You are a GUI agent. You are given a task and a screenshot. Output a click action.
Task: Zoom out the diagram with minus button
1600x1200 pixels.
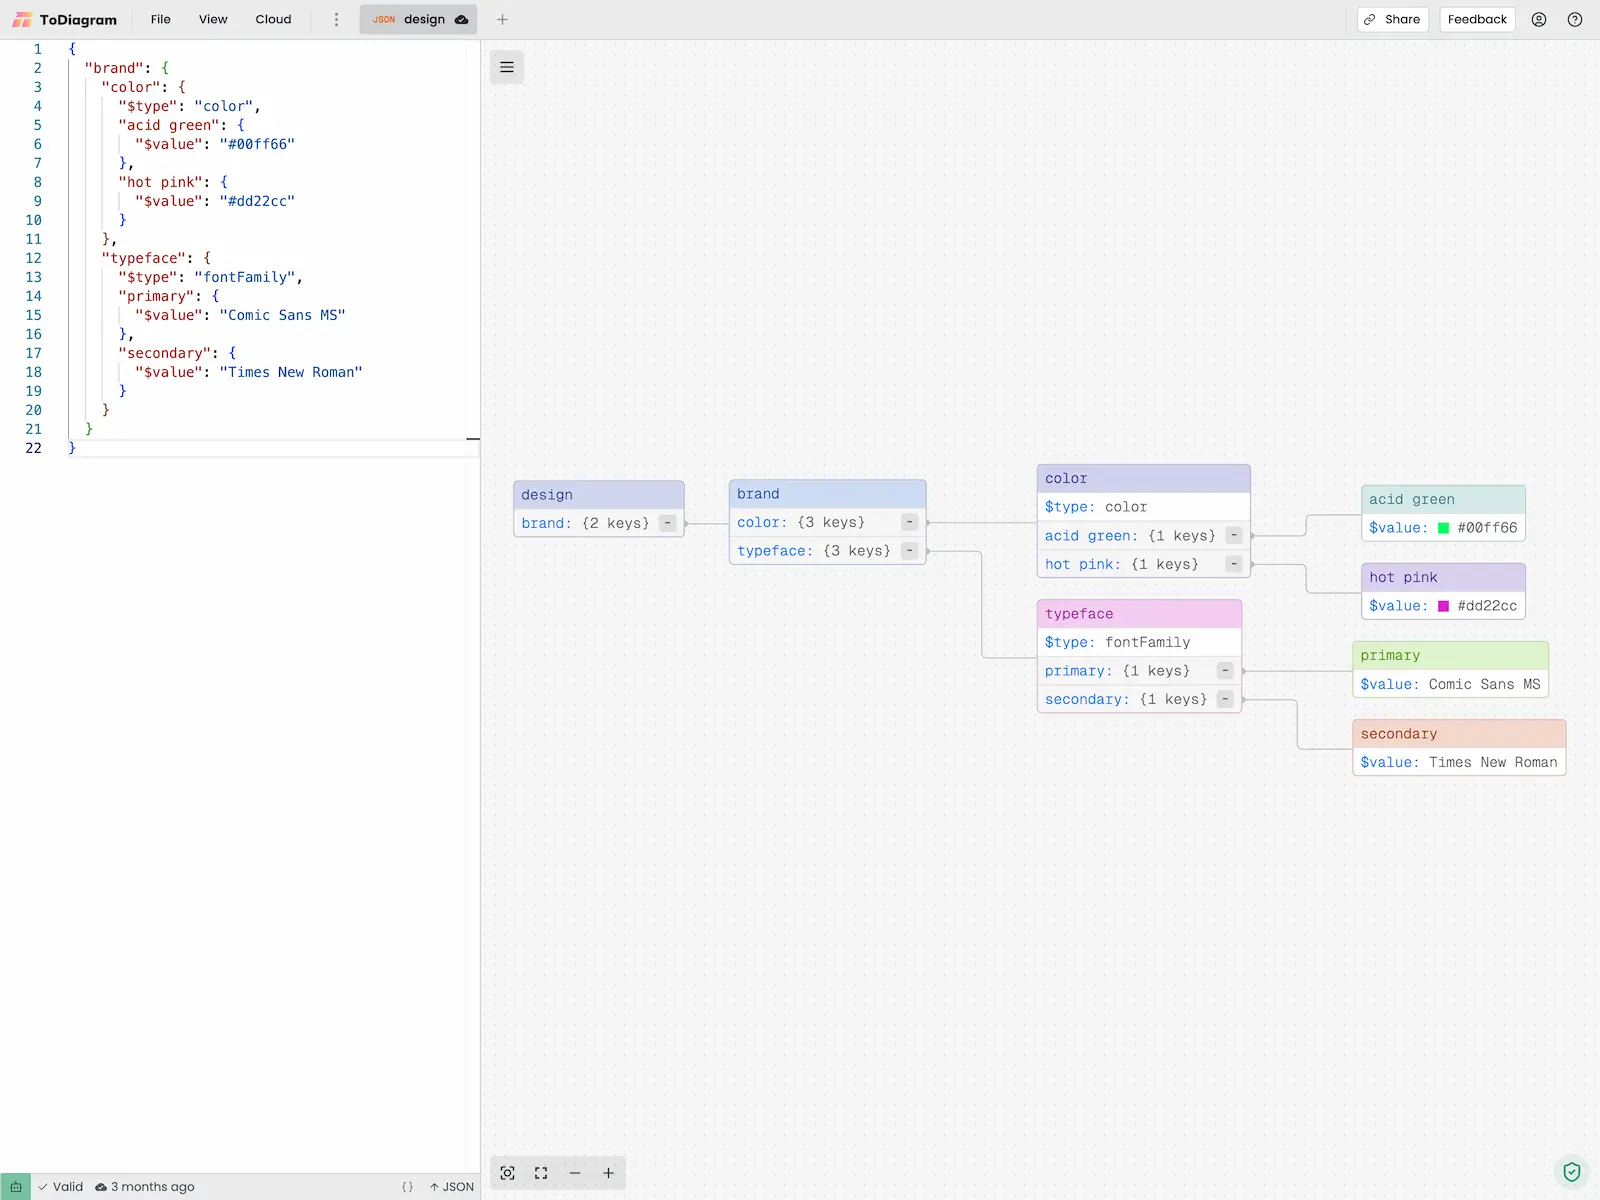575,1173
